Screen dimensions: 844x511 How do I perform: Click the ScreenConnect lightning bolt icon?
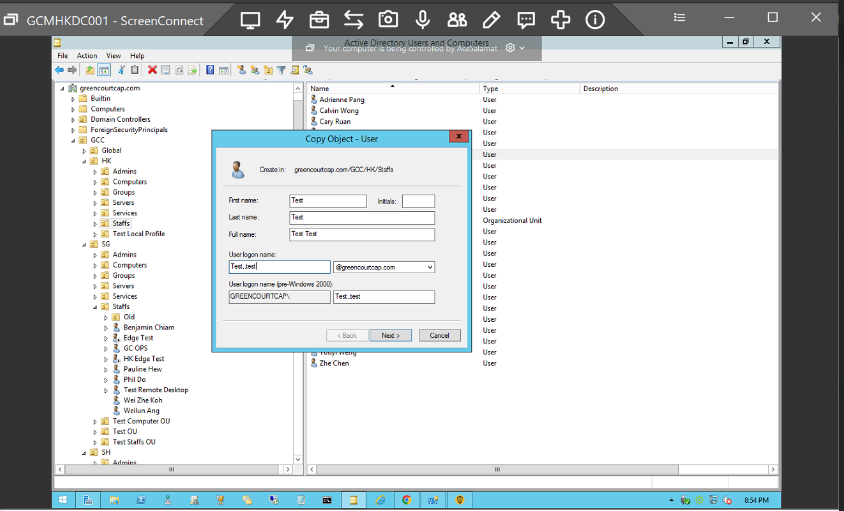[x=285, y=20]
